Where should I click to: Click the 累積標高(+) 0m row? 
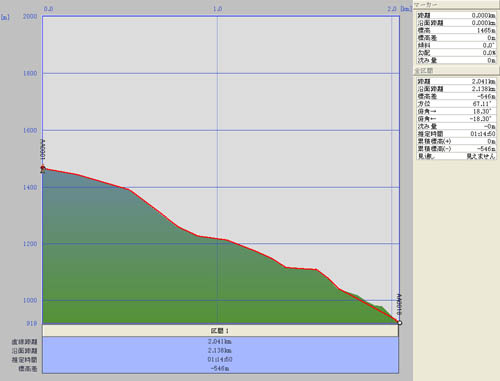click(456, 141)
